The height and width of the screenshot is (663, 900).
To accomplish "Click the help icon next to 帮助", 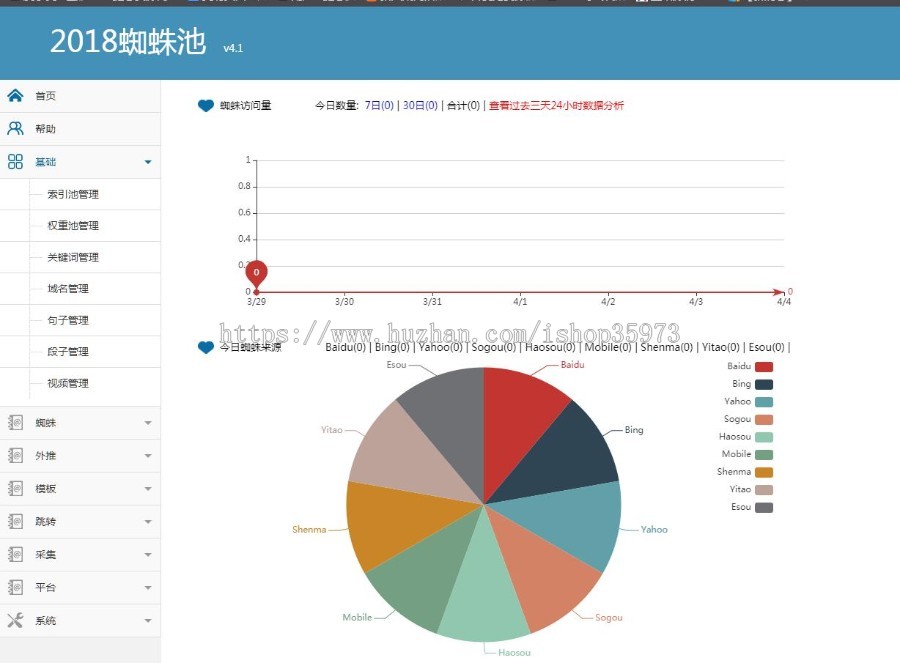I will click(x=14, y=128).
